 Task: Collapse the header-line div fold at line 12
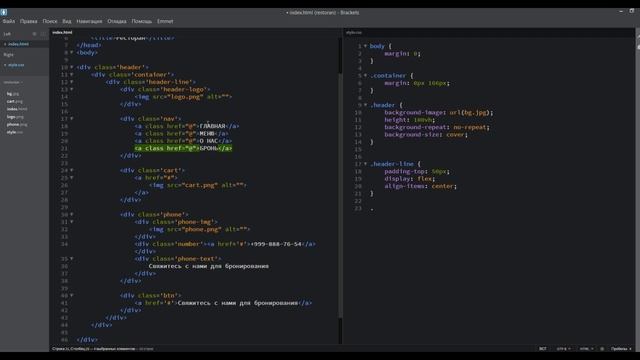[x=72, y=82]
